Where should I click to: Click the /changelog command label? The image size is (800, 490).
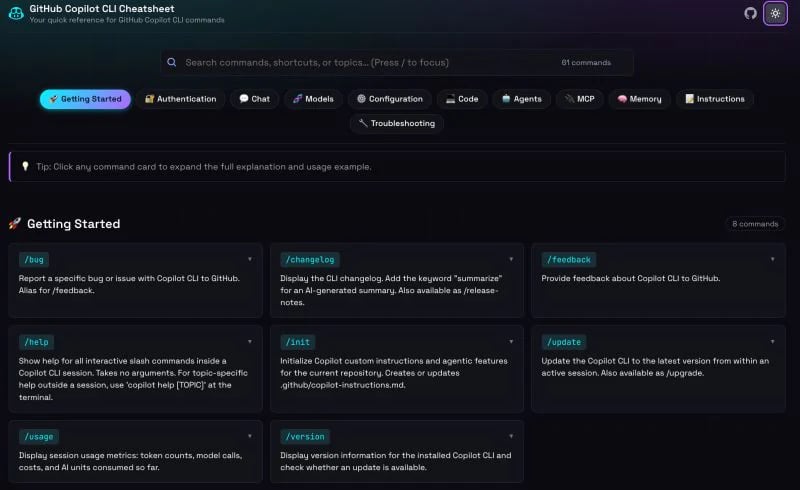310,260
